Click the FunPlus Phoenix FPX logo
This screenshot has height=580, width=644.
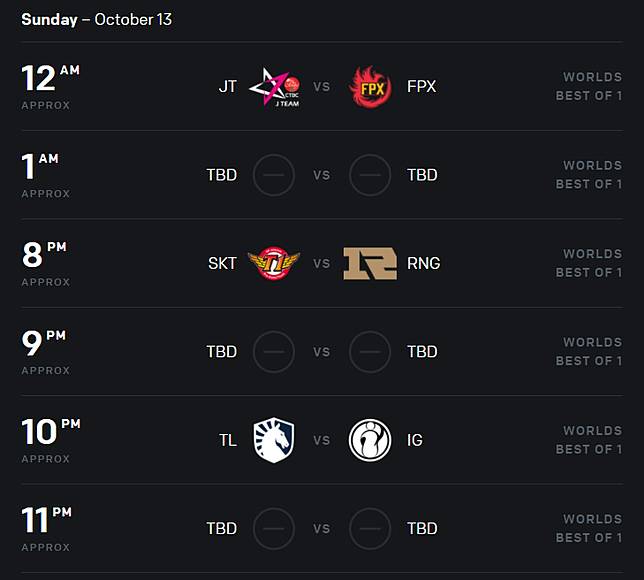click(370, 87)
